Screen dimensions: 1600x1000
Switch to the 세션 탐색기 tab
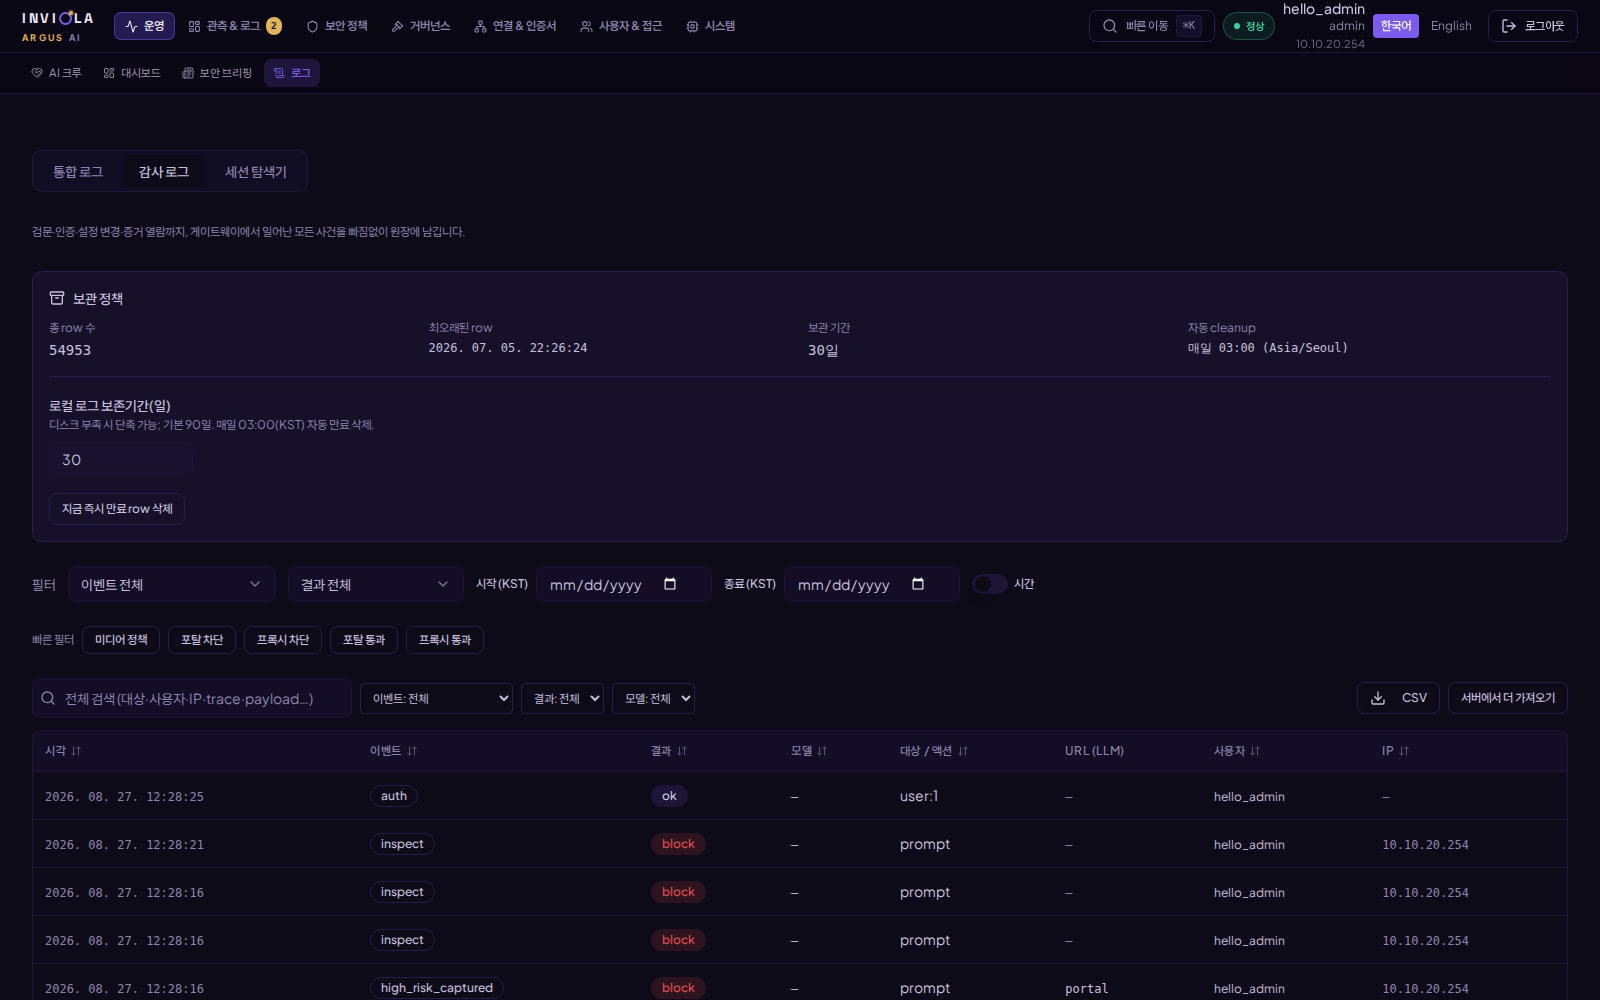click(256, 172)
